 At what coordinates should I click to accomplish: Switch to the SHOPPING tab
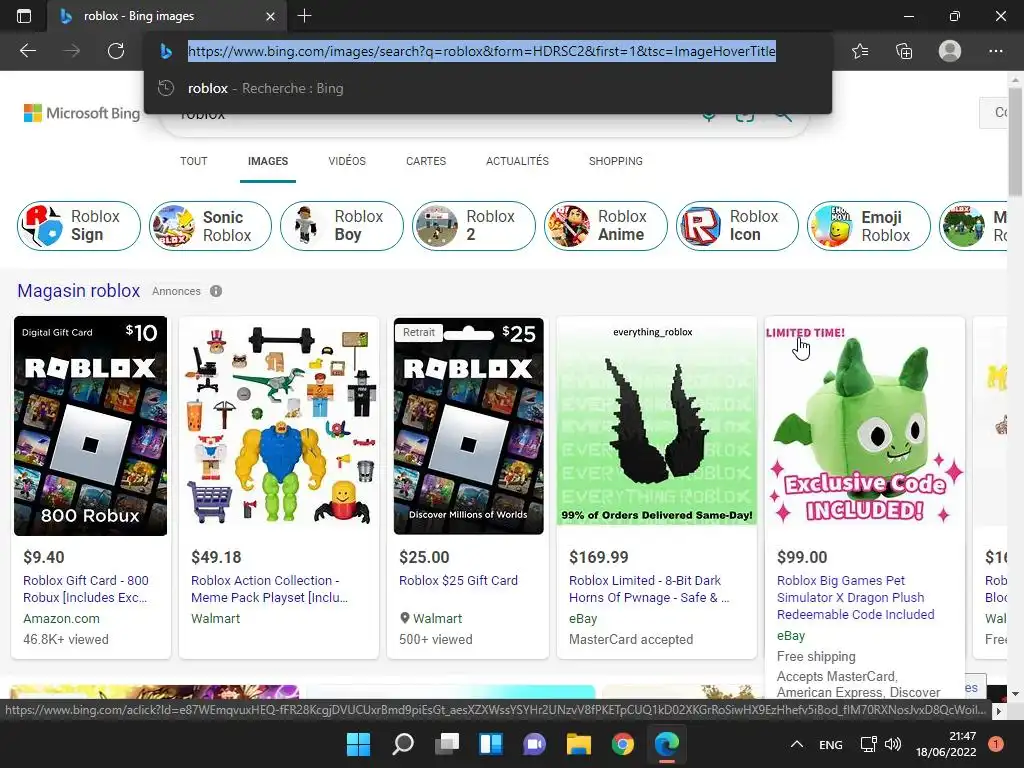coord(616,161)
